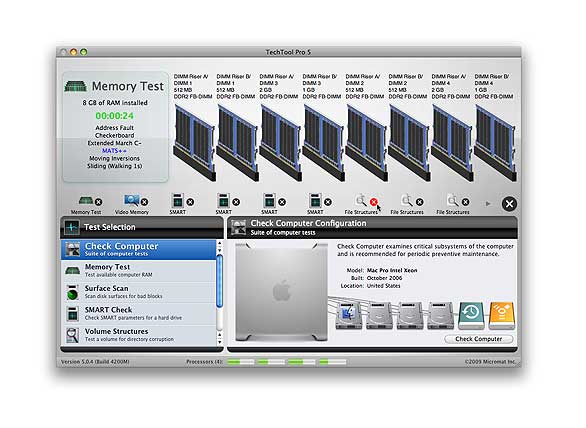The image size is (586, 428).
Task: Click the Moving Inversions test name
Action: (114, 158)
